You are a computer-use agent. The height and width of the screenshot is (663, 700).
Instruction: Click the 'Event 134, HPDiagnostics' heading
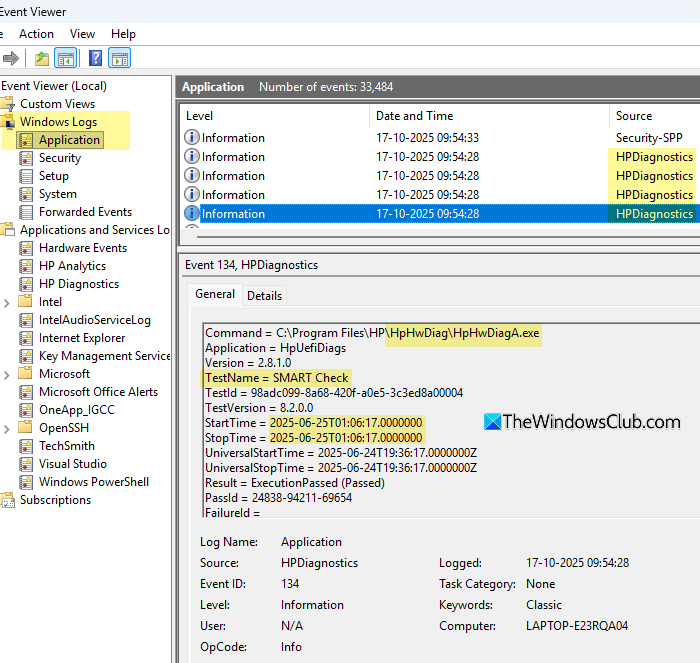tap(251, 265)
